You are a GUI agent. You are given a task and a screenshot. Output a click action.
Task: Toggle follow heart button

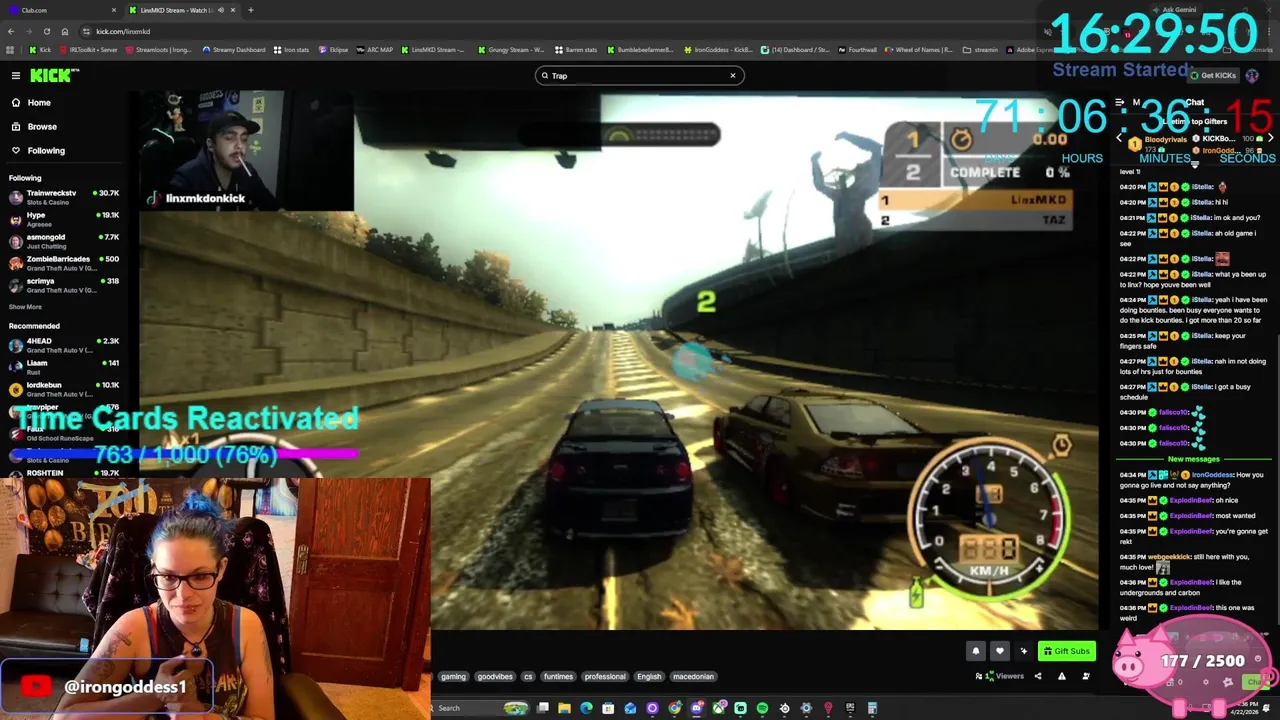[999, 651]
